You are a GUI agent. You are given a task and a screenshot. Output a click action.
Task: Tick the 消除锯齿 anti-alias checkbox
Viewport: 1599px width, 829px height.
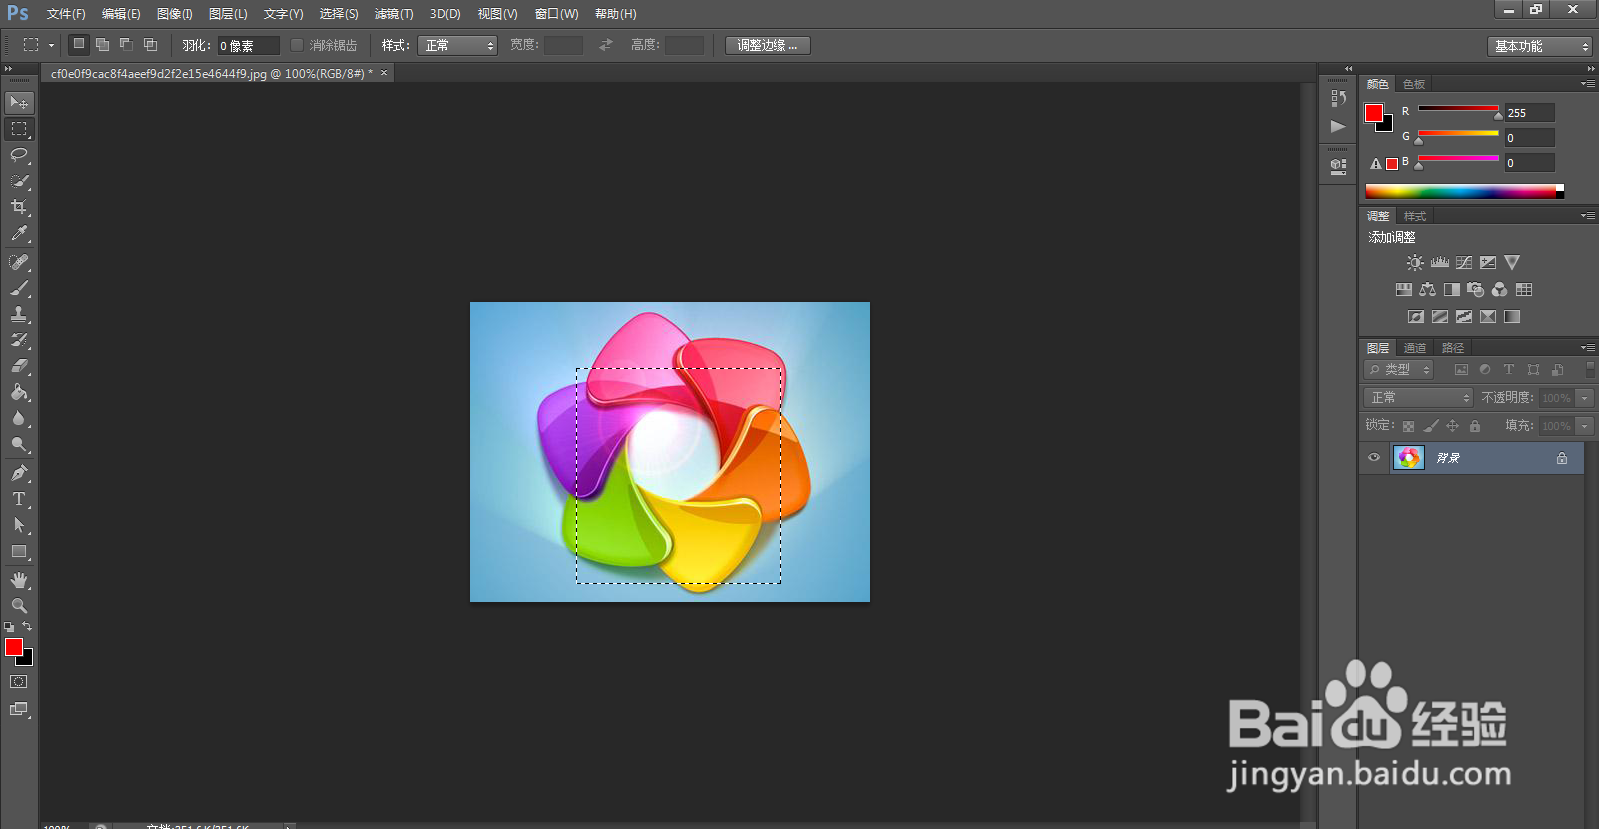tap(297, 45)
